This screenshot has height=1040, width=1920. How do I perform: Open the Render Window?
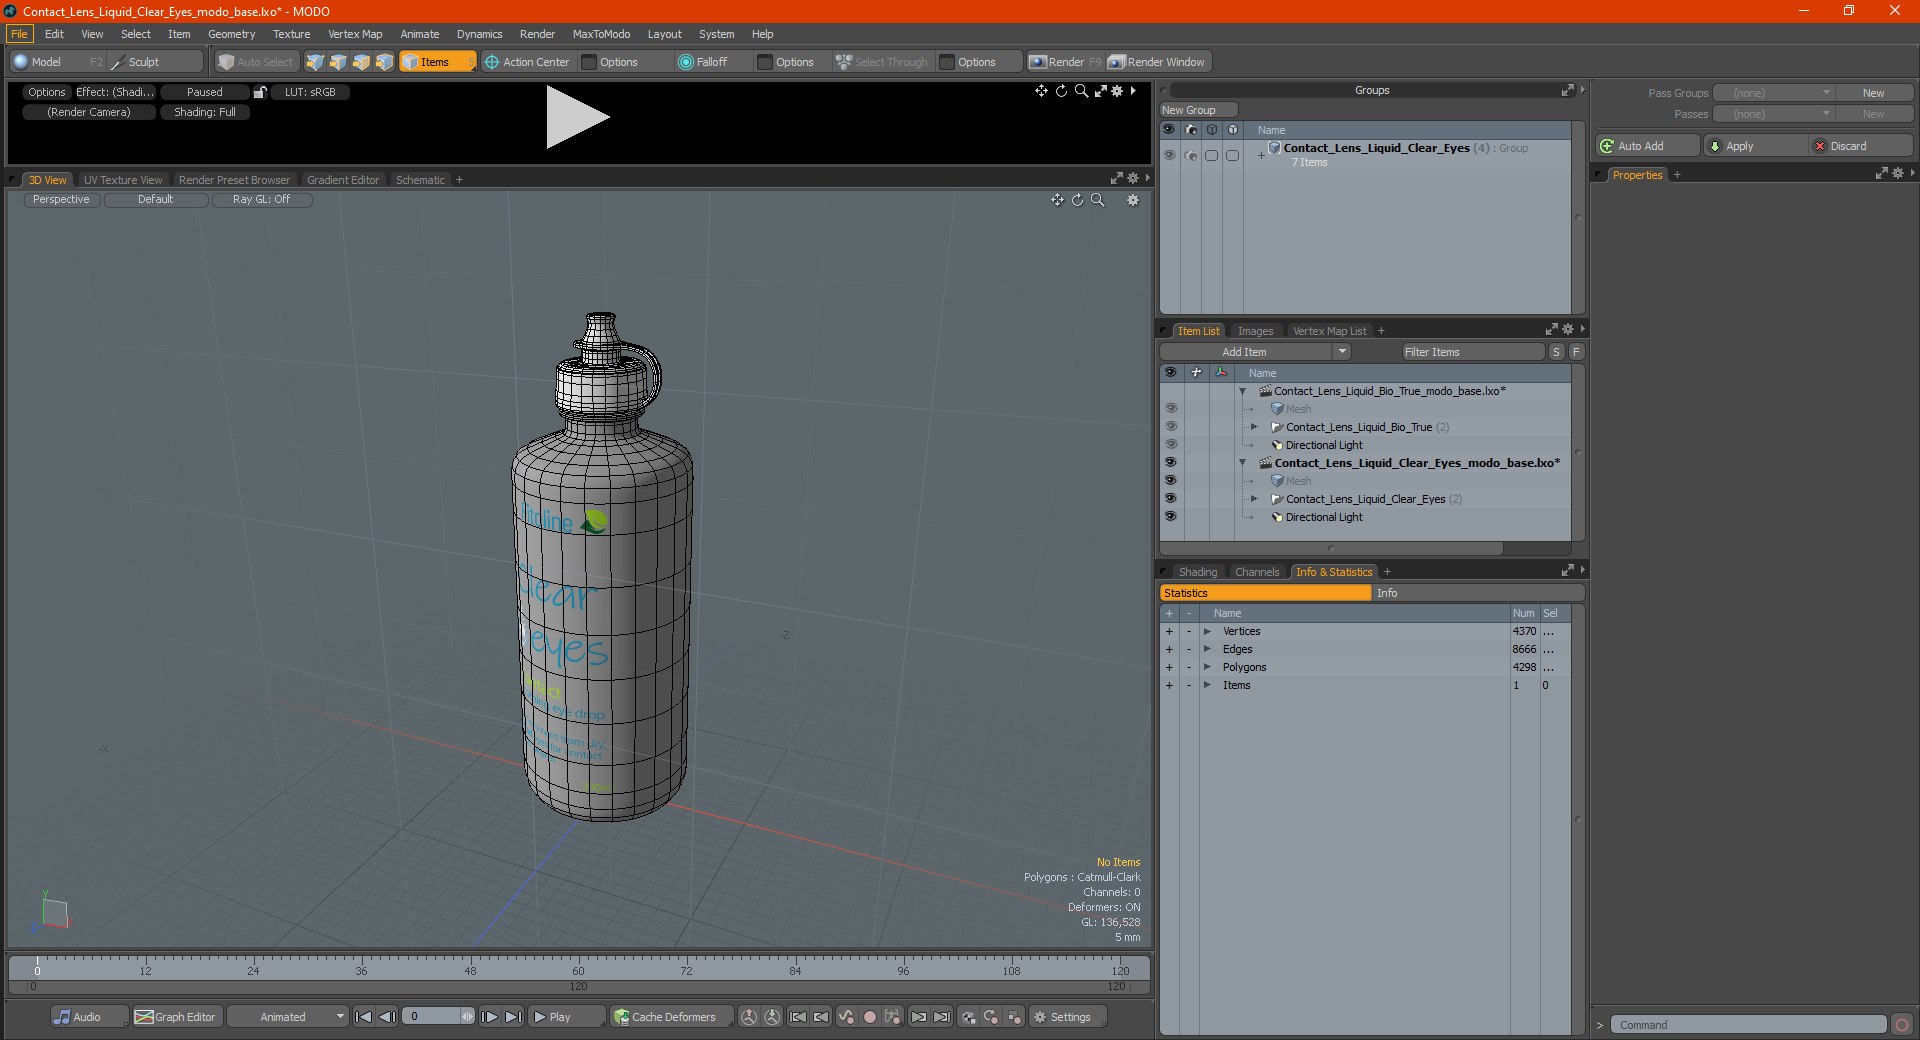pyautogui.click(x=1158, y=62)
